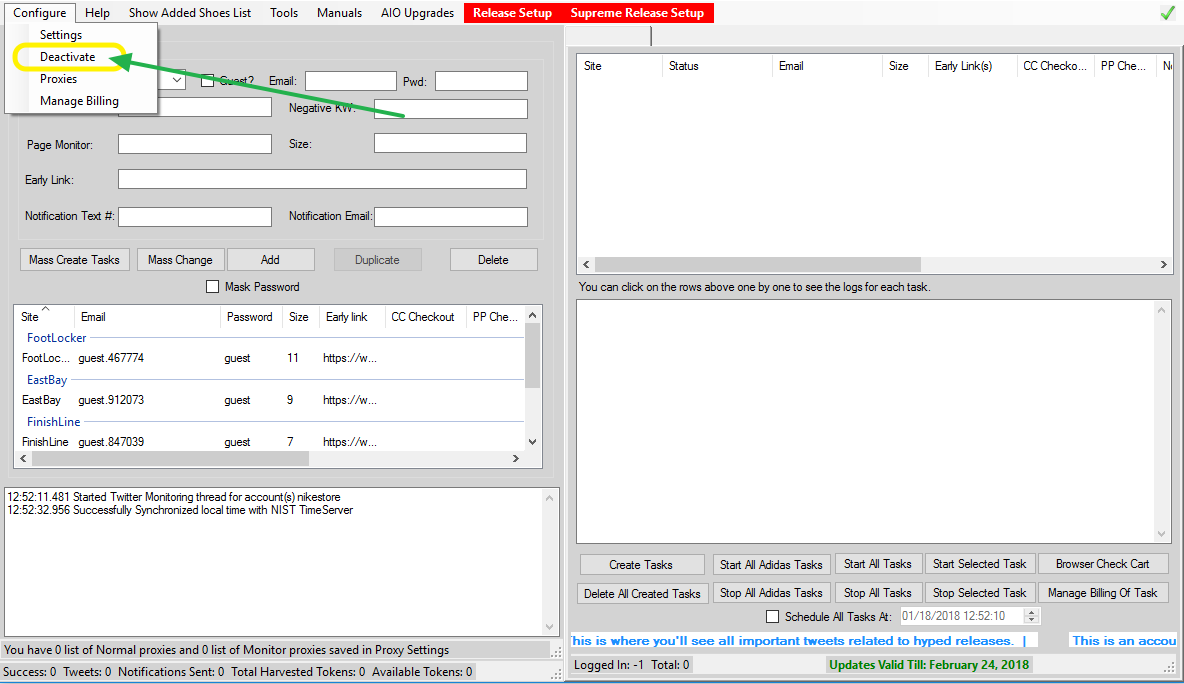
Task: Click the down scroll arrow in the activity log
Action: (552, 627)
